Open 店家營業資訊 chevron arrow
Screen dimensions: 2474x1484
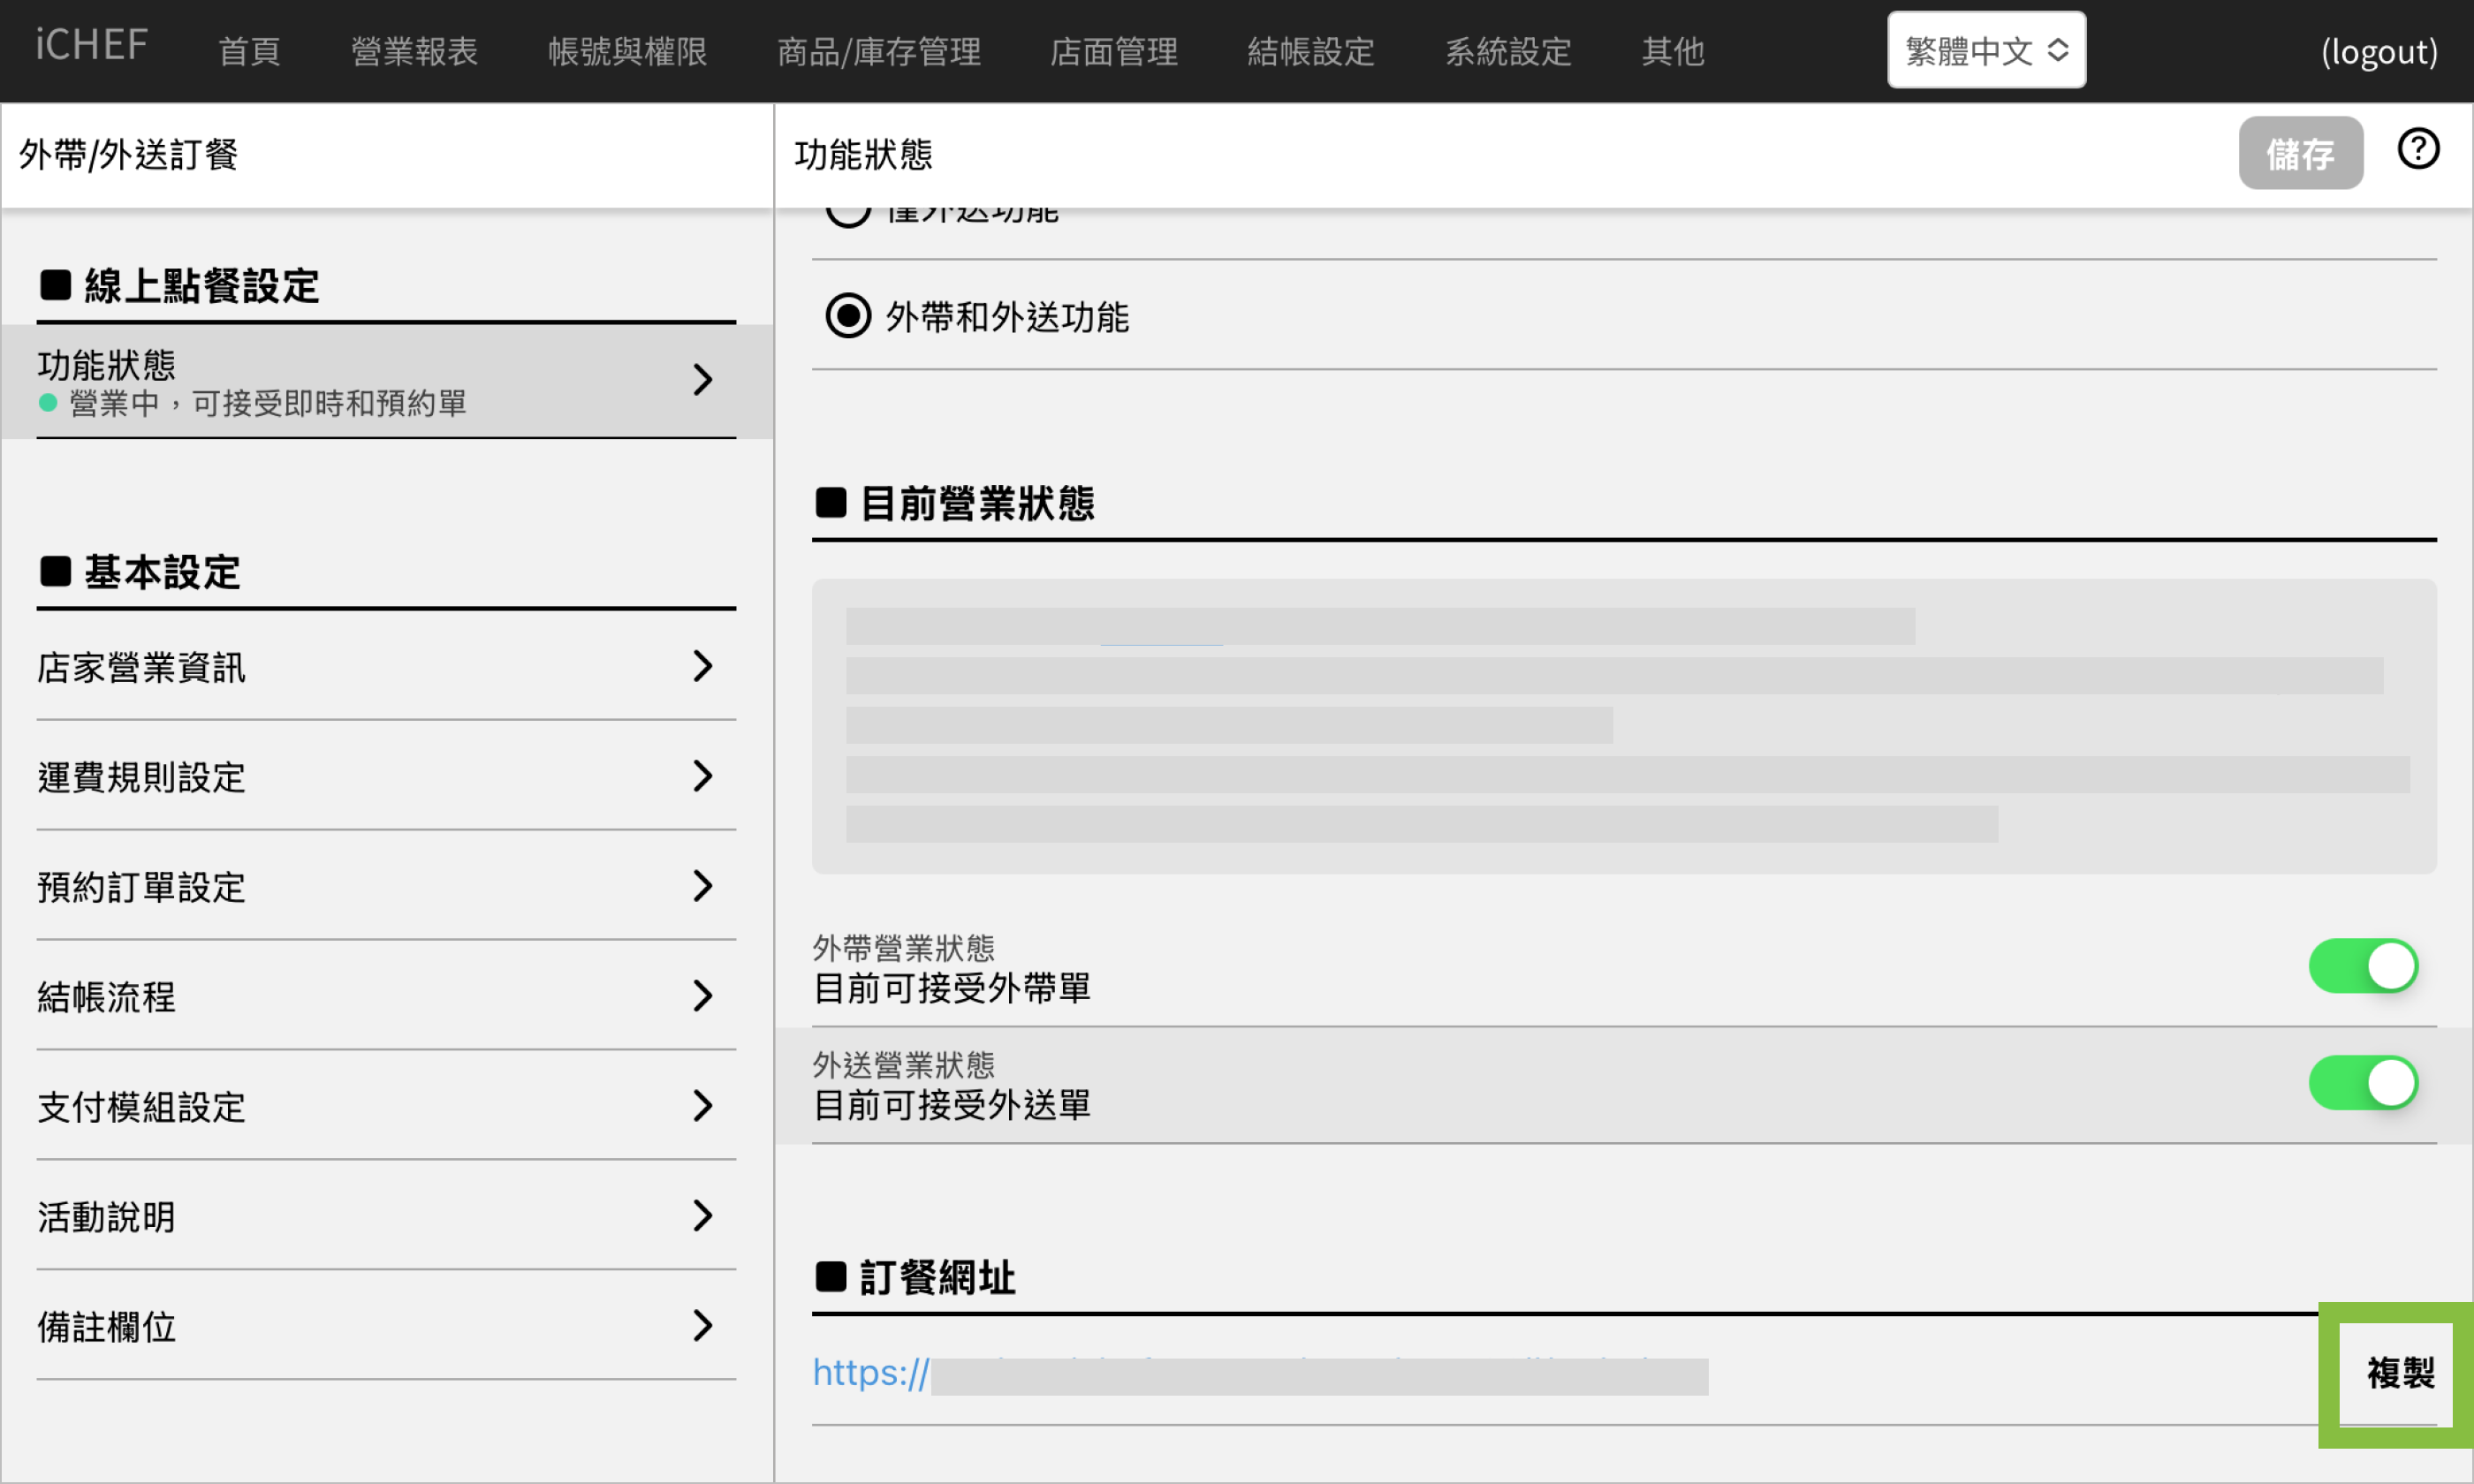(702, 666)
